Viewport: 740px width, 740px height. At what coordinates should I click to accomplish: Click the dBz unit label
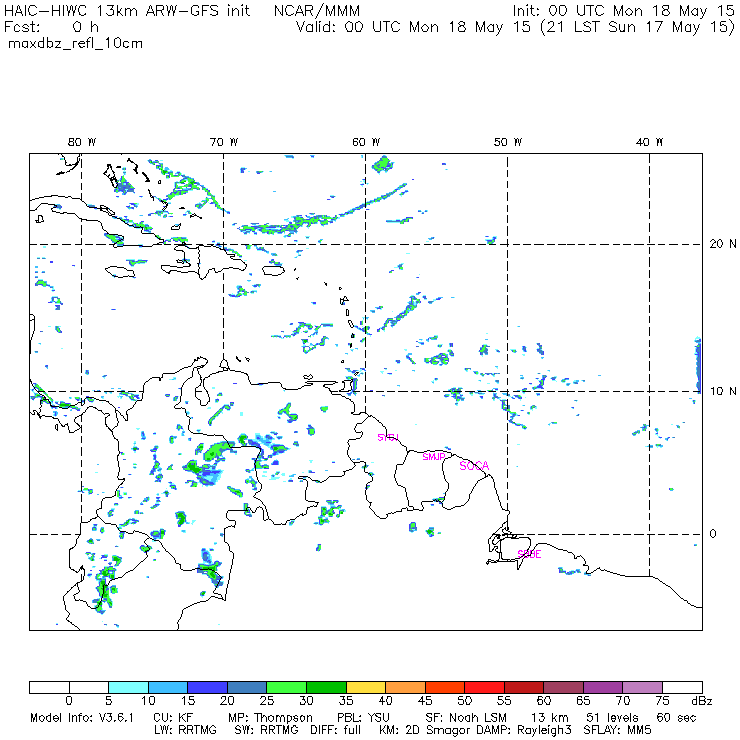(702, 701)
